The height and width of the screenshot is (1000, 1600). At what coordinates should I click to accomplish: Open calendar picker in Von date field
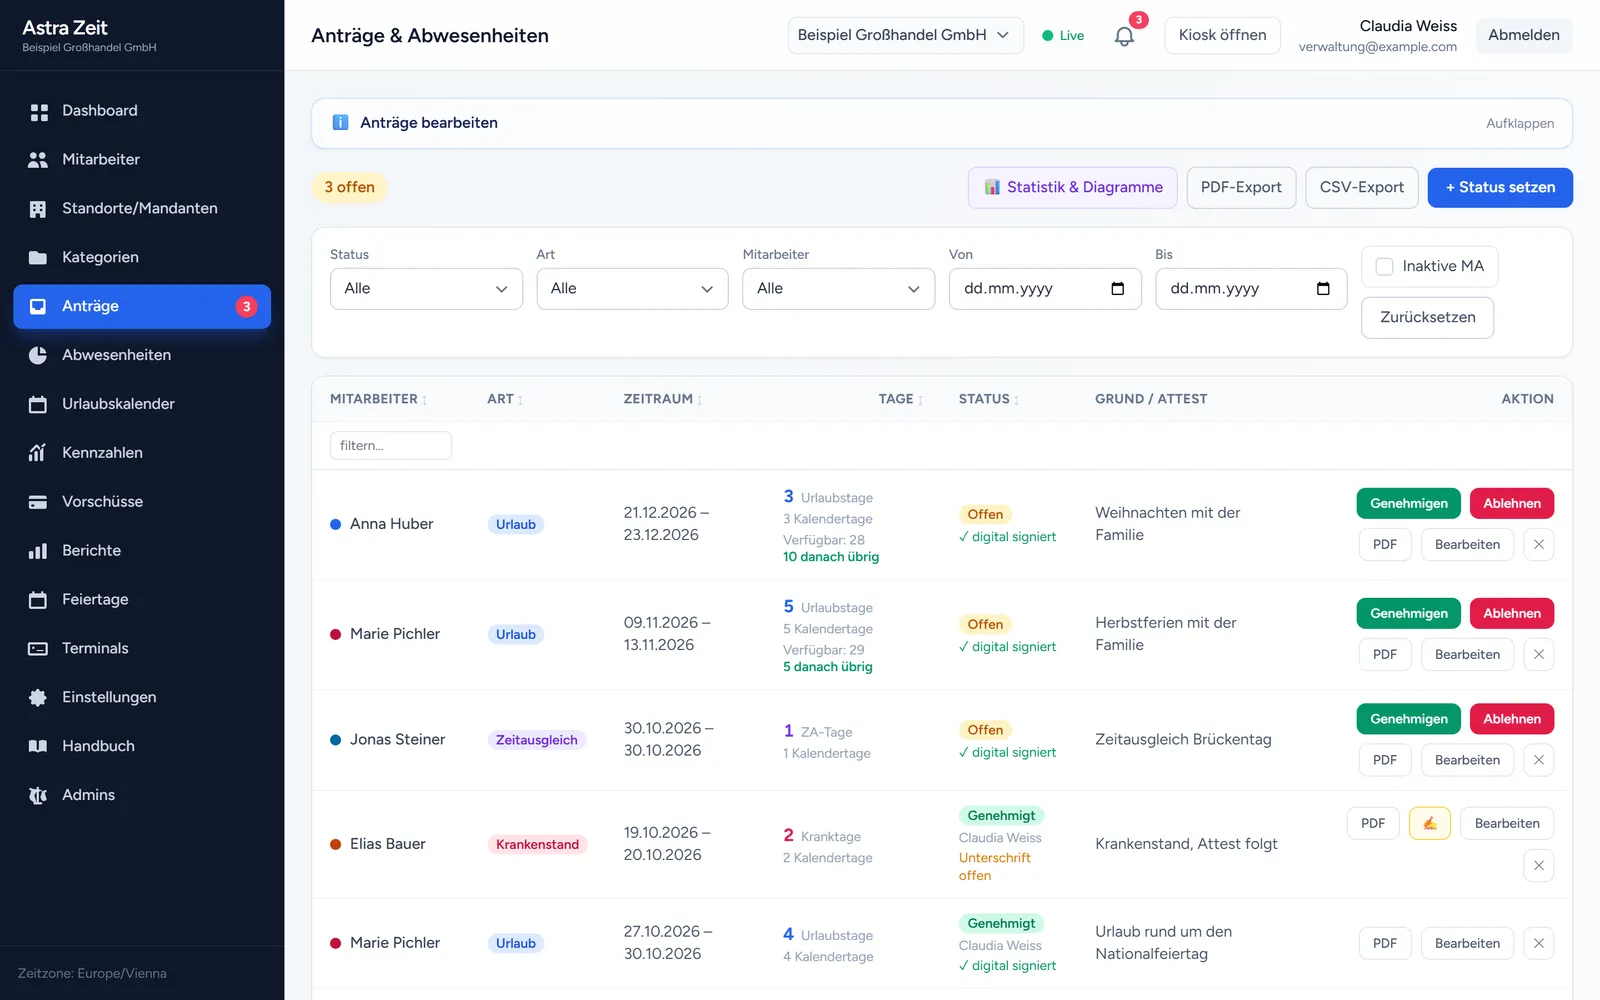pyautogui.click(x=1118, y=289)
